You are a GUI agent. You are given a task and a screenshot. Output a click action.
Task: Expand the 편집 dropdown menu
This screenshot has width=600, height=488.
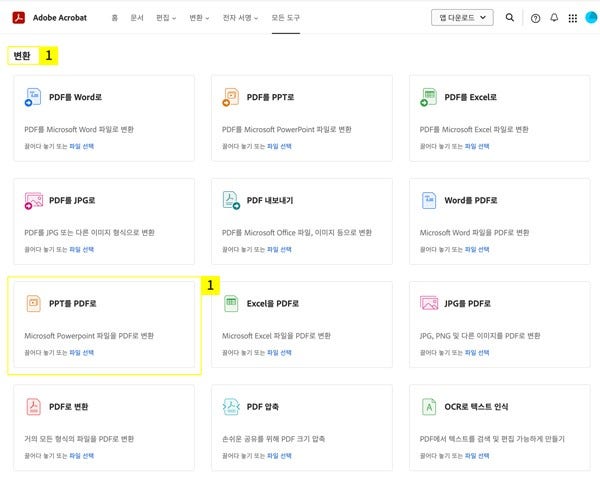click(x=166, y=18)
